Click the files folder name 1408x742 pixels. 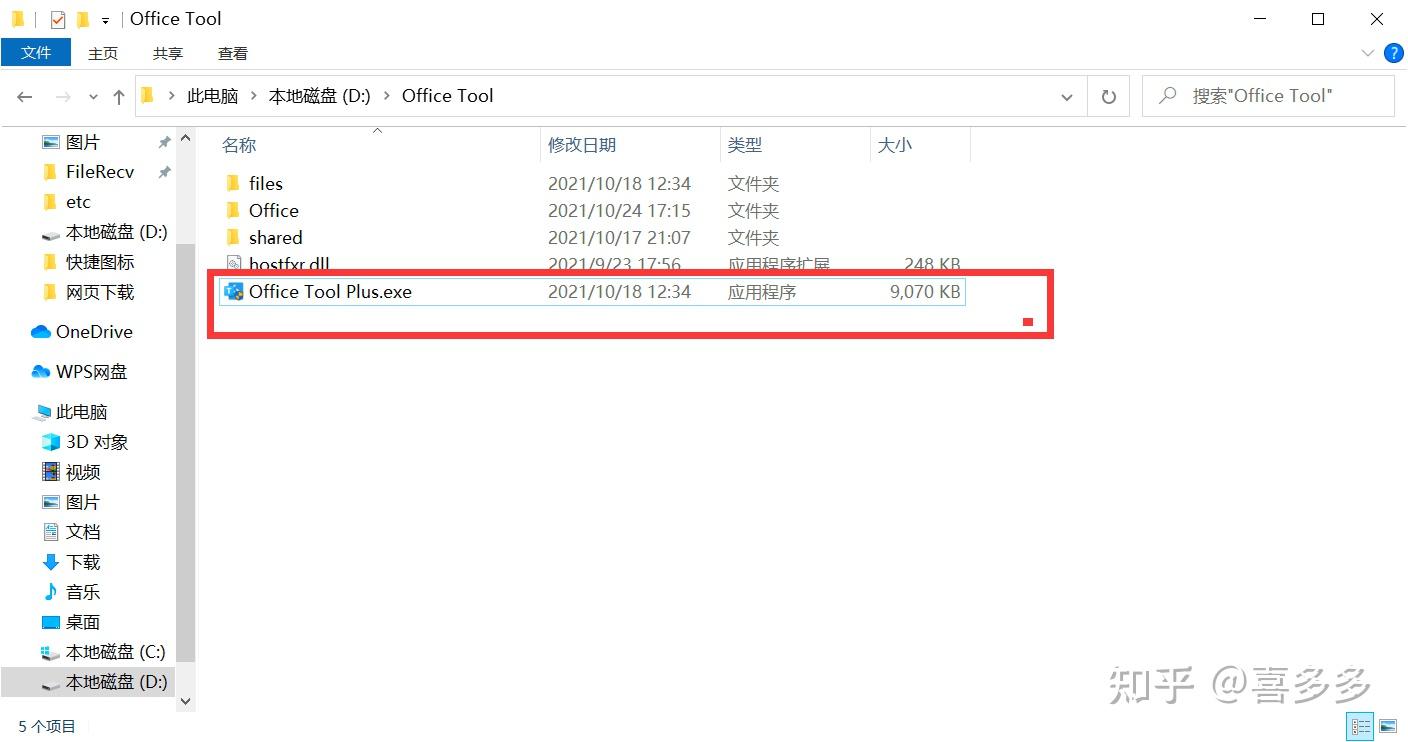pos(266,183)
